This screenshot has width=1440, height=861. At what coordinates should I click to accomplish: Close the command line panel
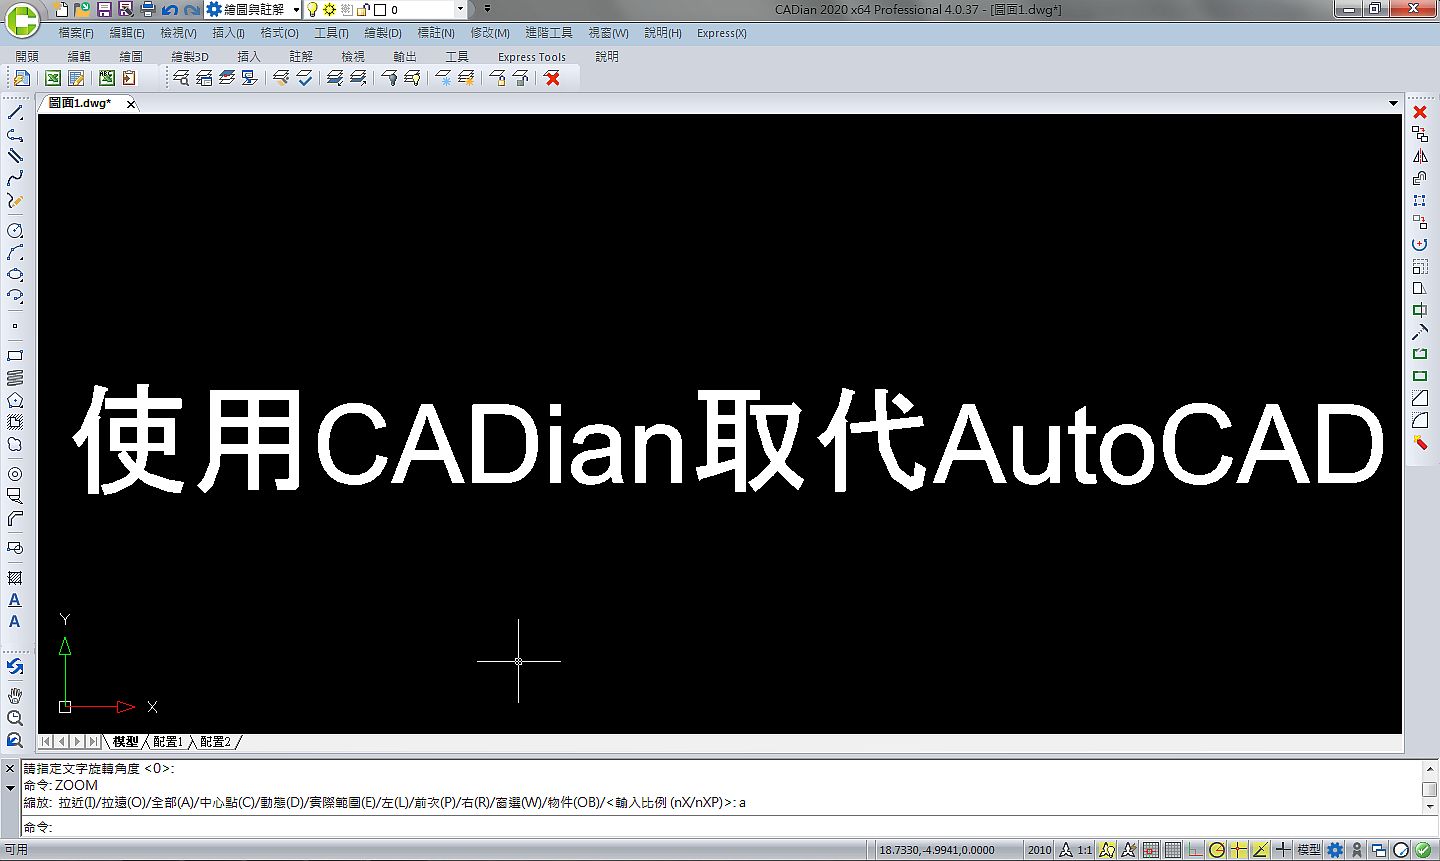click(11, 769)
